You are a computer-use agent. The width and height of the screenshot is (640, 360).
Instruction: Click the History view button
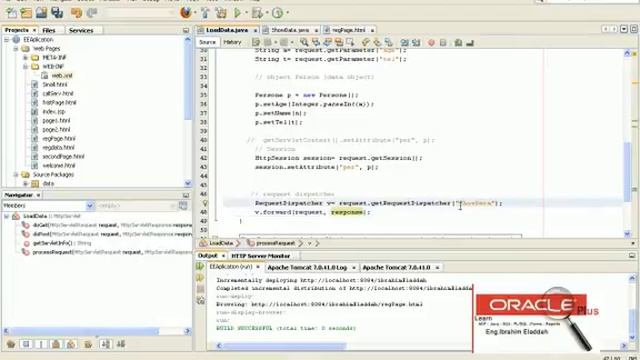click(x=232, y=42)
